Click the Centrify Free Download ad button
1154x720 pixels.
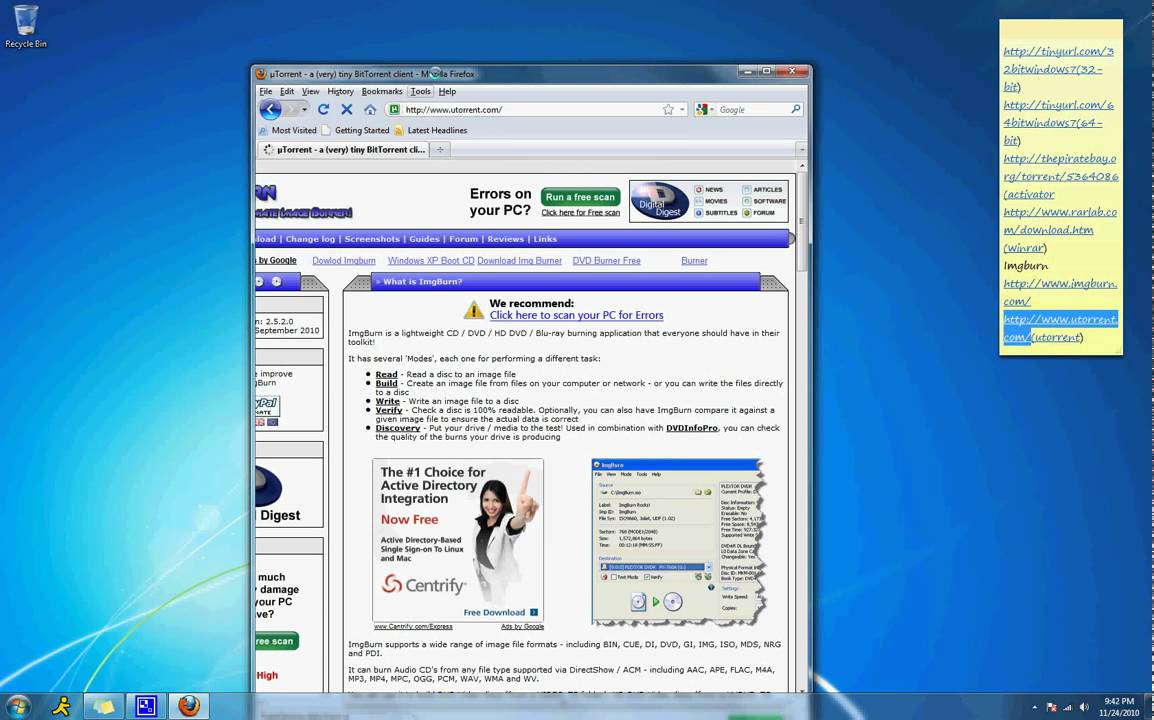500,613
